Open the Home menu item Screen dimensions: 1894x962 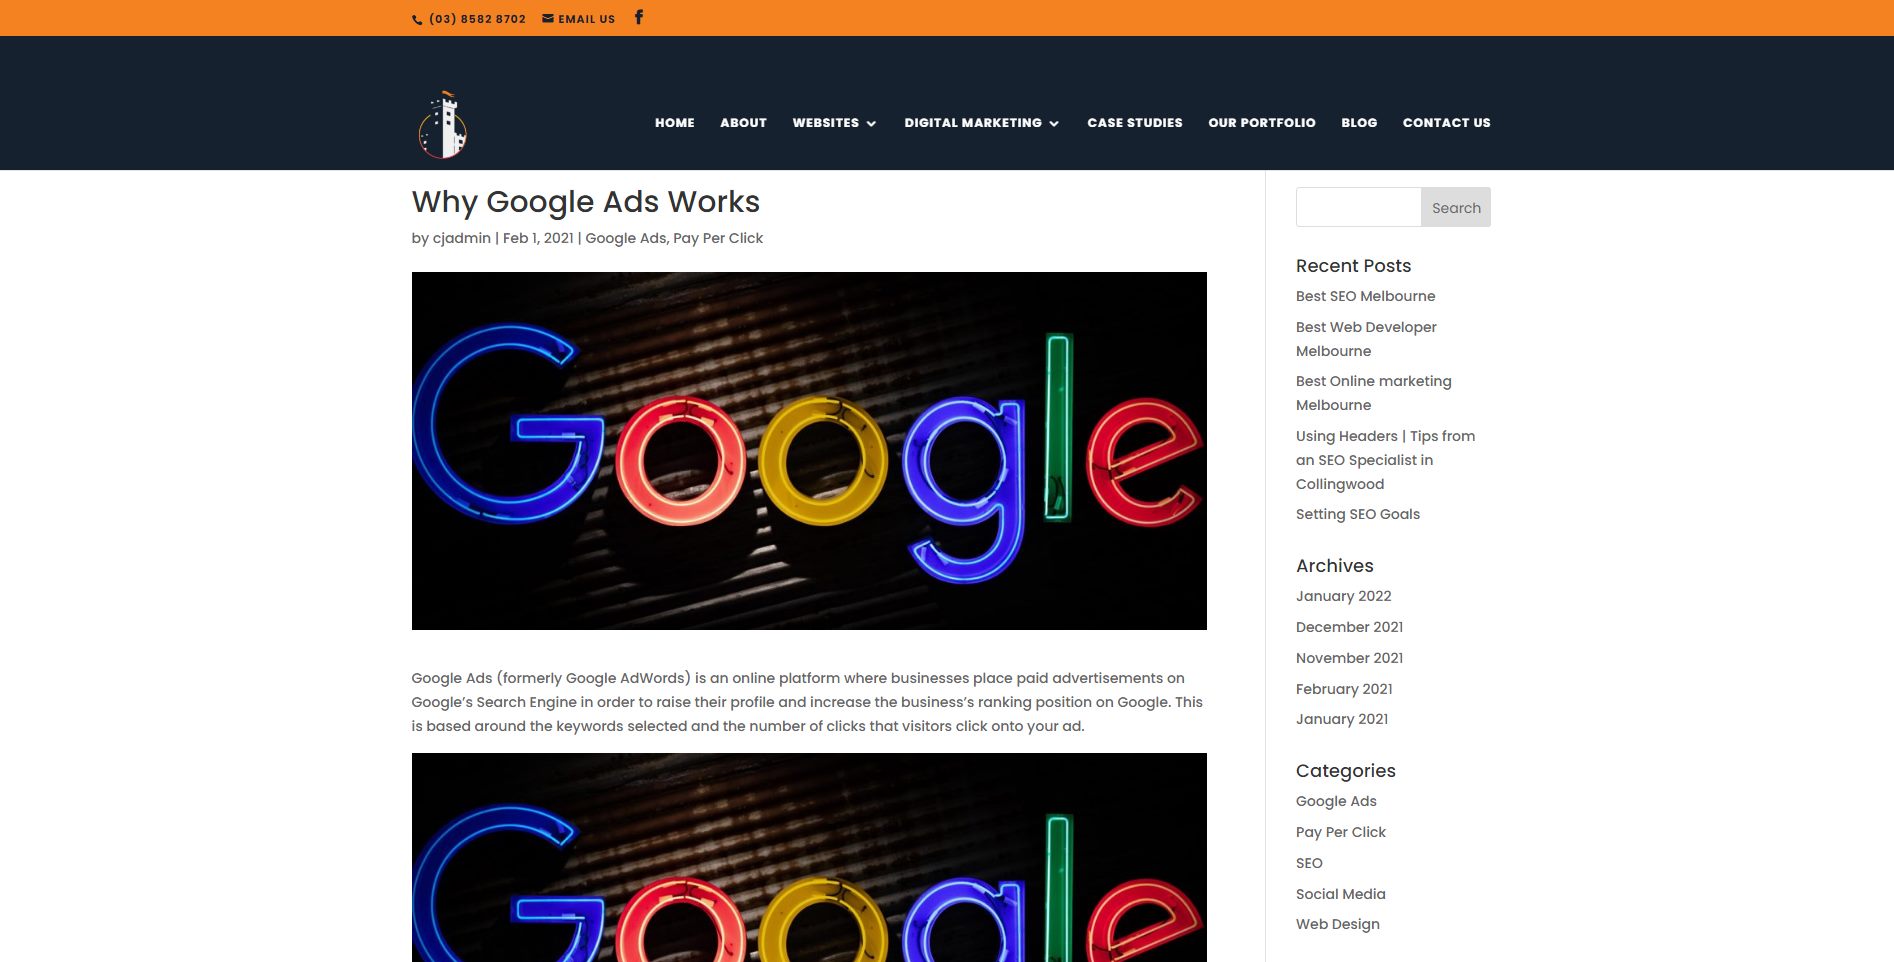(675, 122)
